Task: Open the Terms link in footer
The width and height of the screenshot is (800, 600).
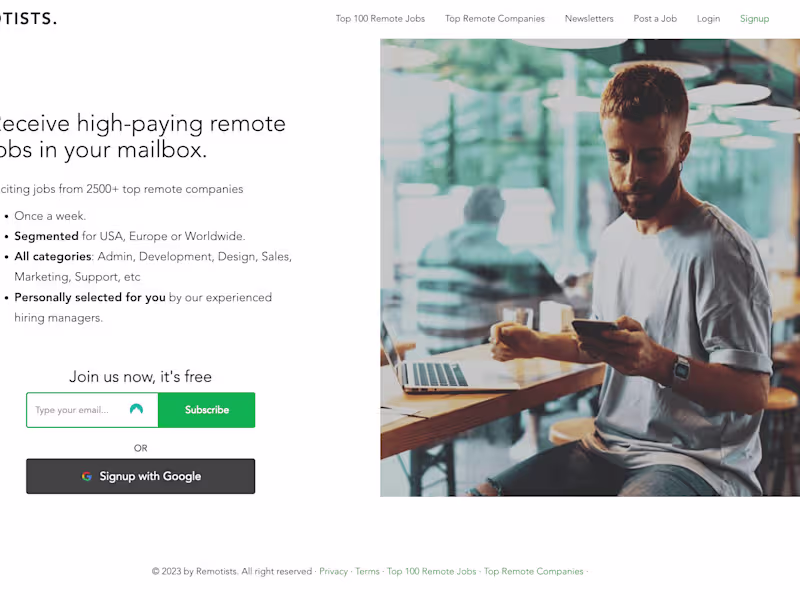Action: 367,571
